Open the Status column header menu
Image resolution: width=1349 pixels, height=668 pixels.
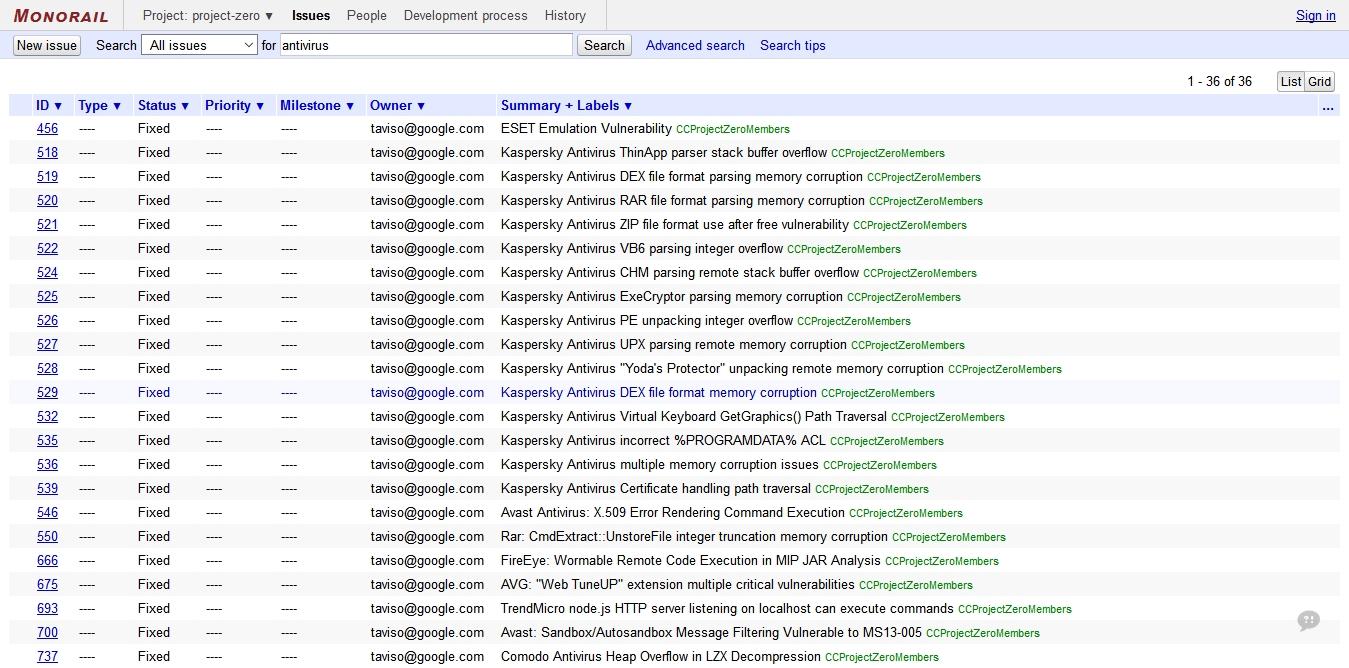coord(164,106)
